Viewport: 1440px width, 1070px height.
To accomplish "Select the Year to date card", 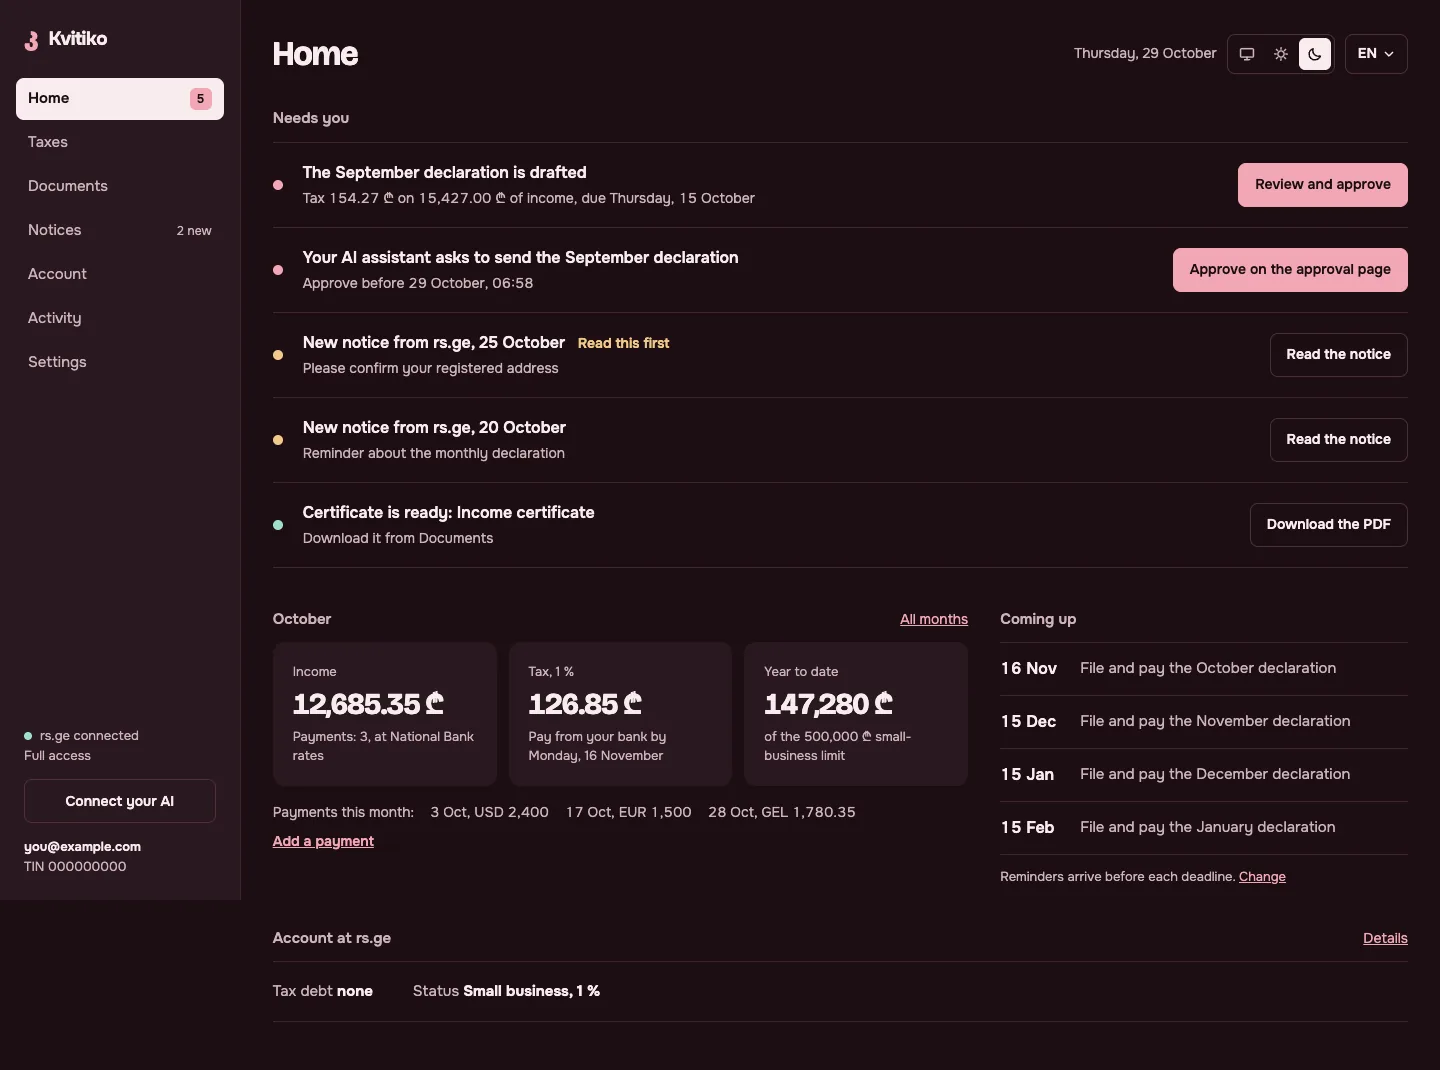I will tap(856, 714).
